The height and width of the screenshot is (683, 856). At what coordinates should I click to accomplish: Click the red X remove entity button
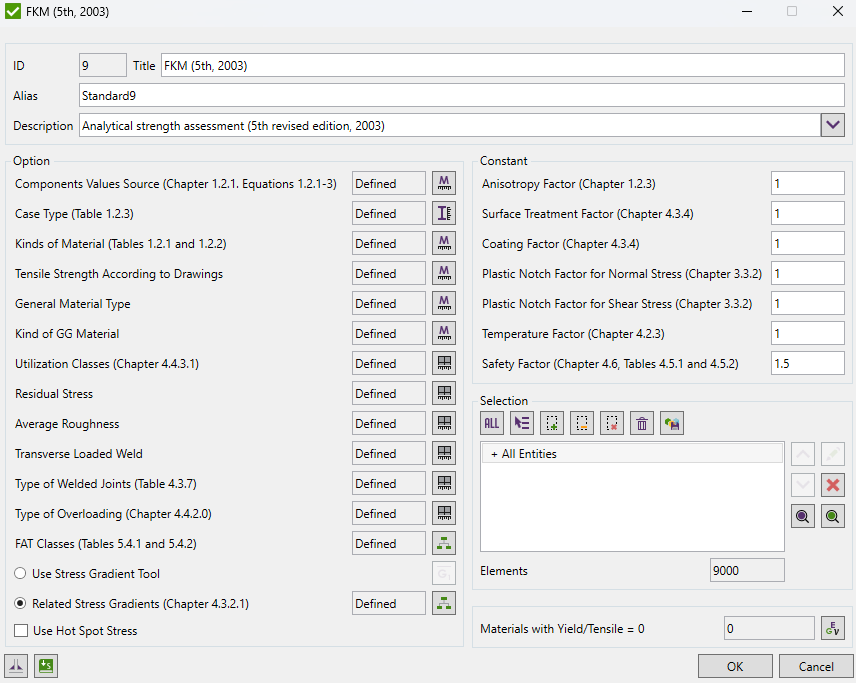pyautogui.click(x=832, y=485)
